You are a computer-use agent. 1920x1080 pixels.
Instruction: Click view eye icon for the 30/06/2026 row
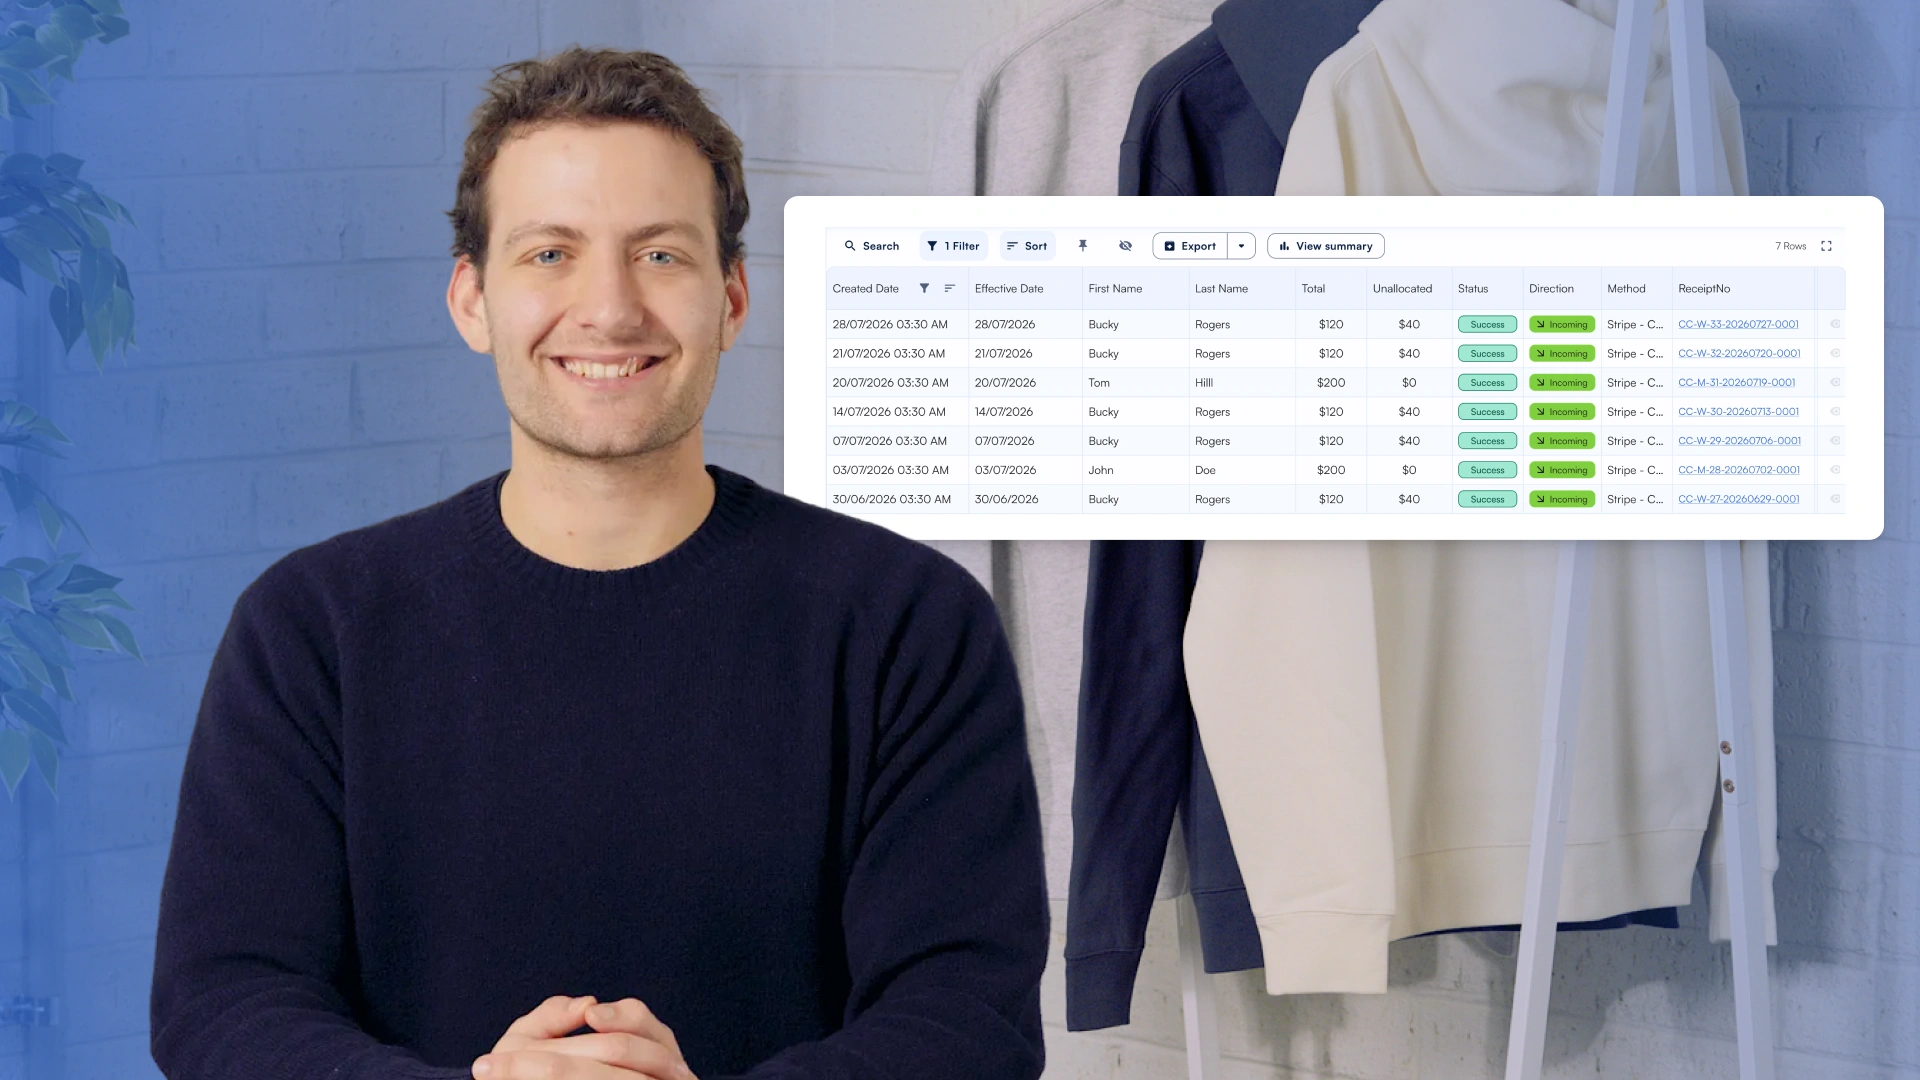tap(1835, 498)
